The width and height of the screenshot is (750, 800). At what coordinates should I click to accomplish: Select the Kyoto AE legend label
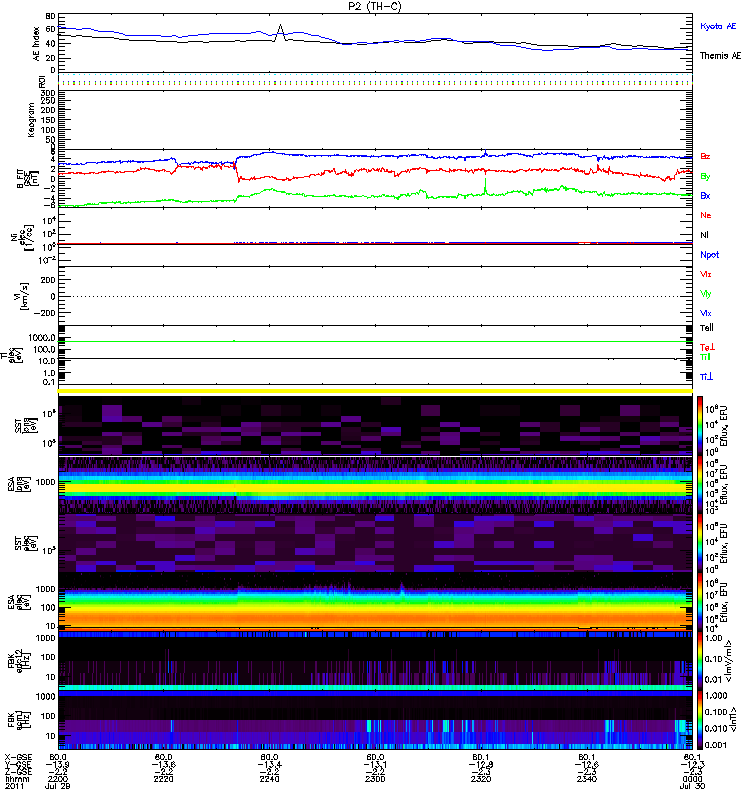click(x=718, y=26)
